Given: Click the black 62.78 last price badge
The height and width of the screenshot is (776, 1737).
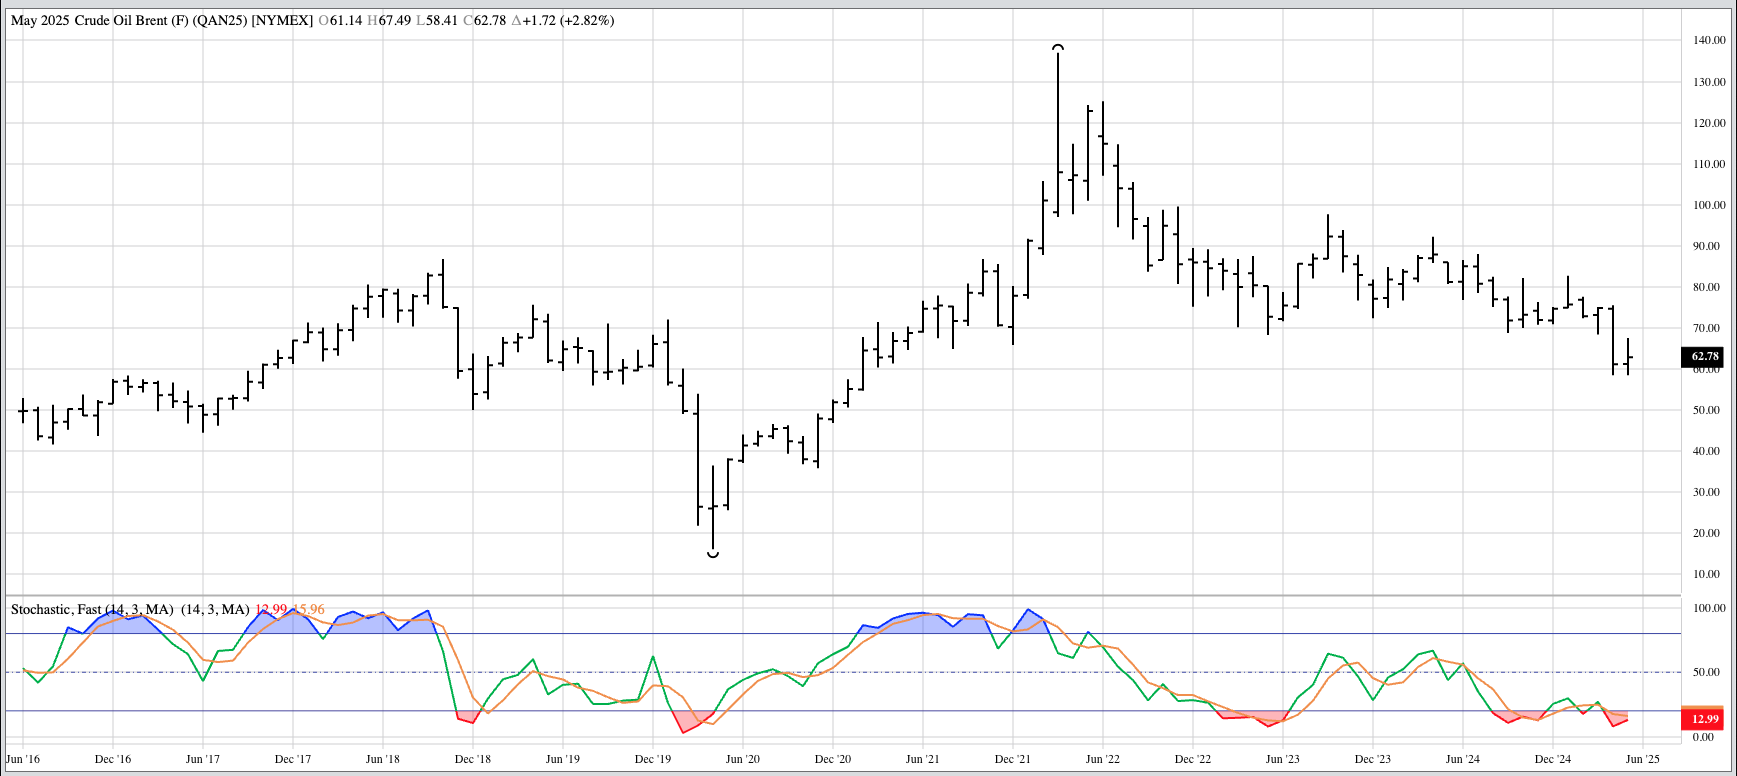Looking at the screenshot, I should [x=1704, y=356].
